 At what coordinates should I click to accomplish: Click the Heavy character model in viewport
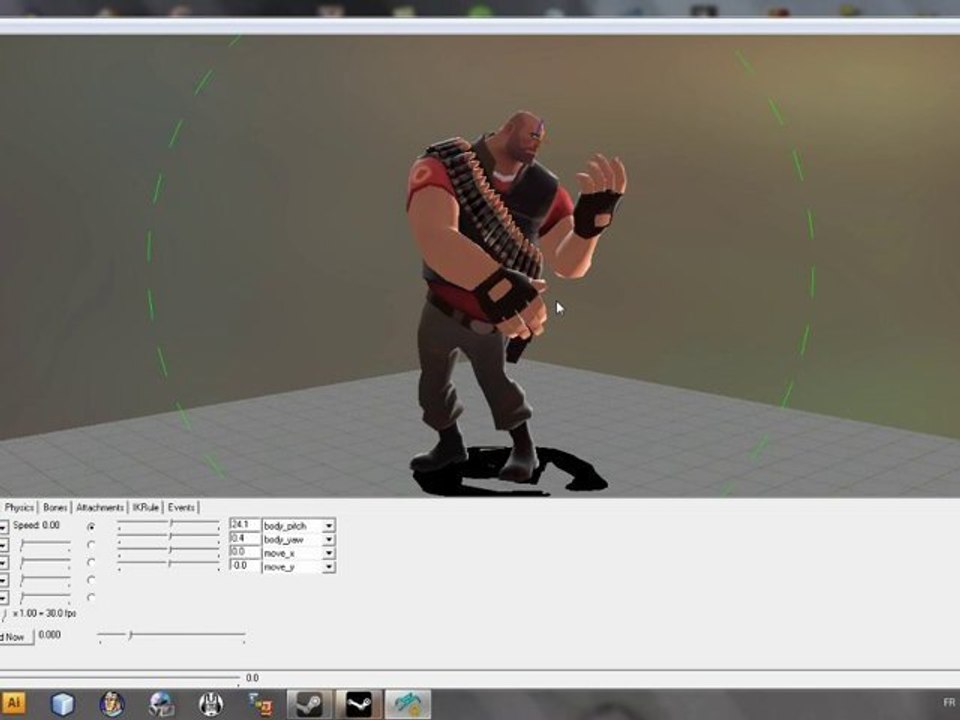pos(490,294)
